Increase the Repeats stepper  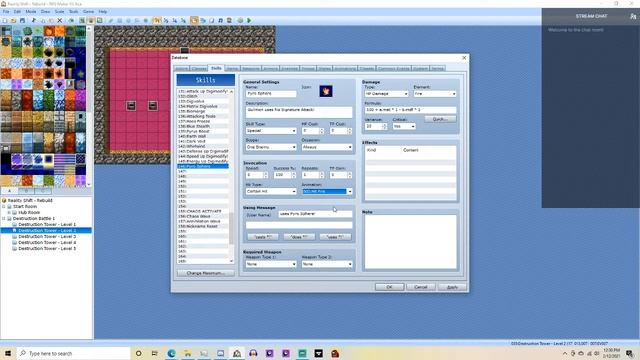pyautogui.click(x=322, y=173)
